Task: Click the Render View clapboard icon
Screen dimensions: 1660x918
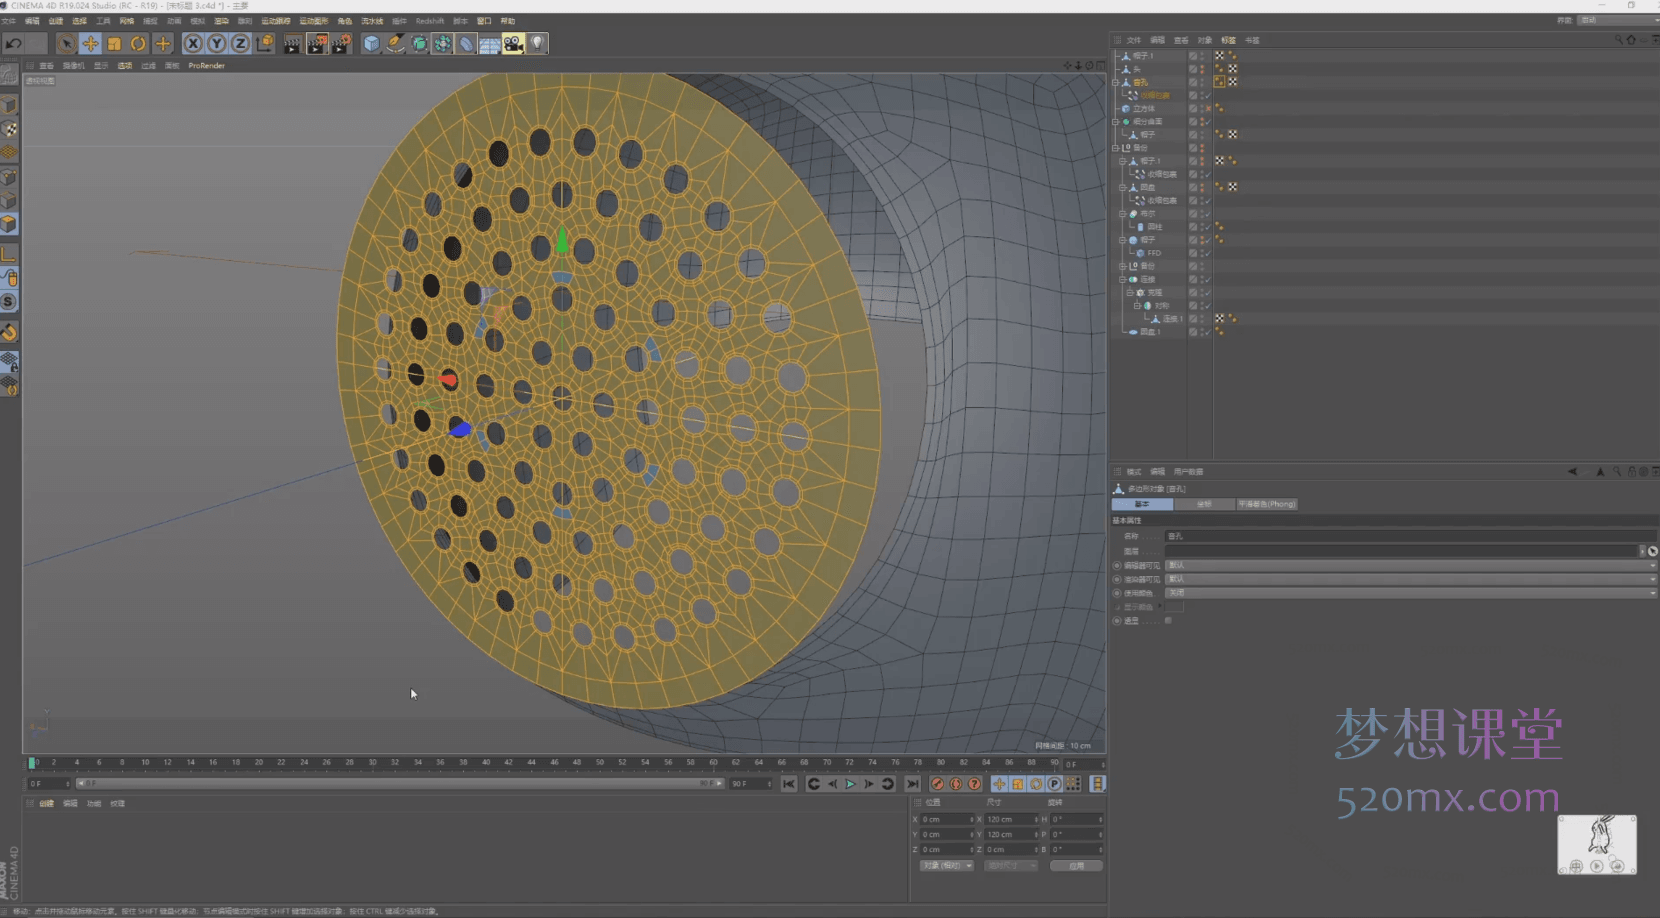Action: point(291,43)
